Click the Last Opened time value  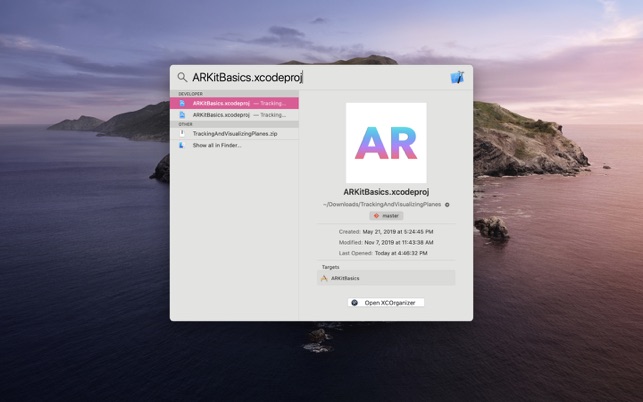tap(401, 253)
